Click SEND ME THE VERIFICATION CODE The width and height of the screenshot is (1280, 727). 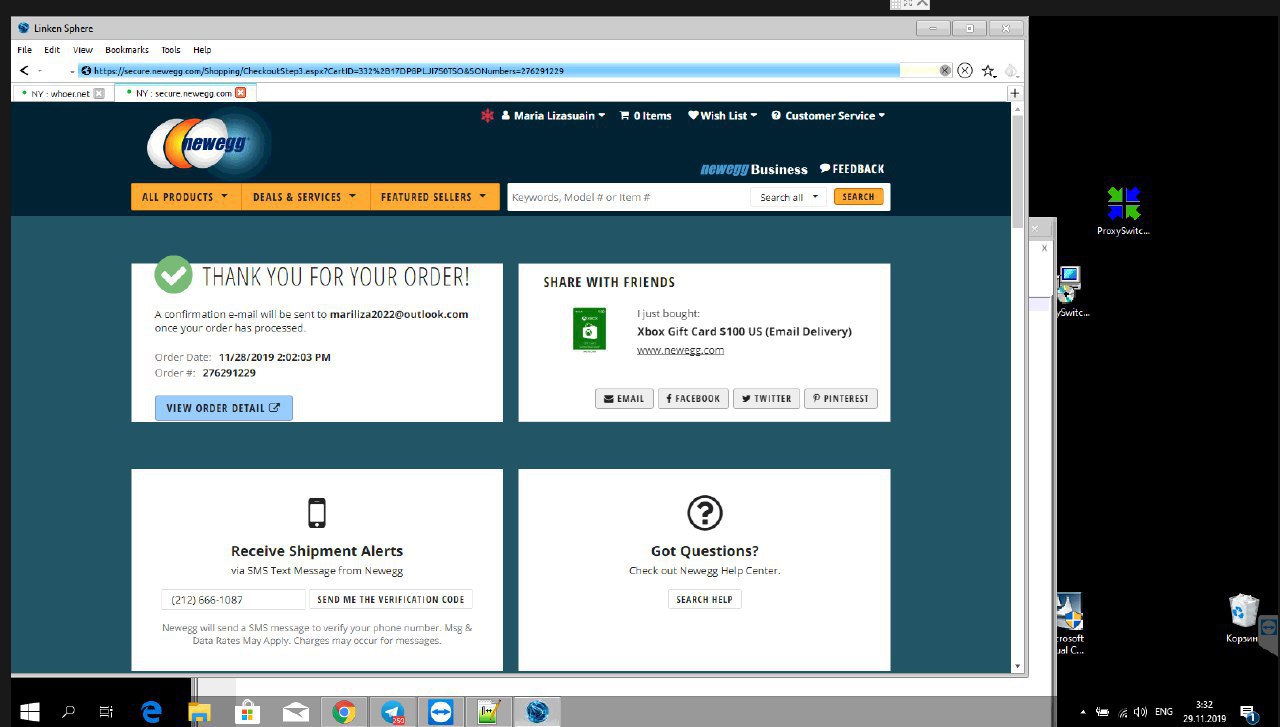point(391,600)
